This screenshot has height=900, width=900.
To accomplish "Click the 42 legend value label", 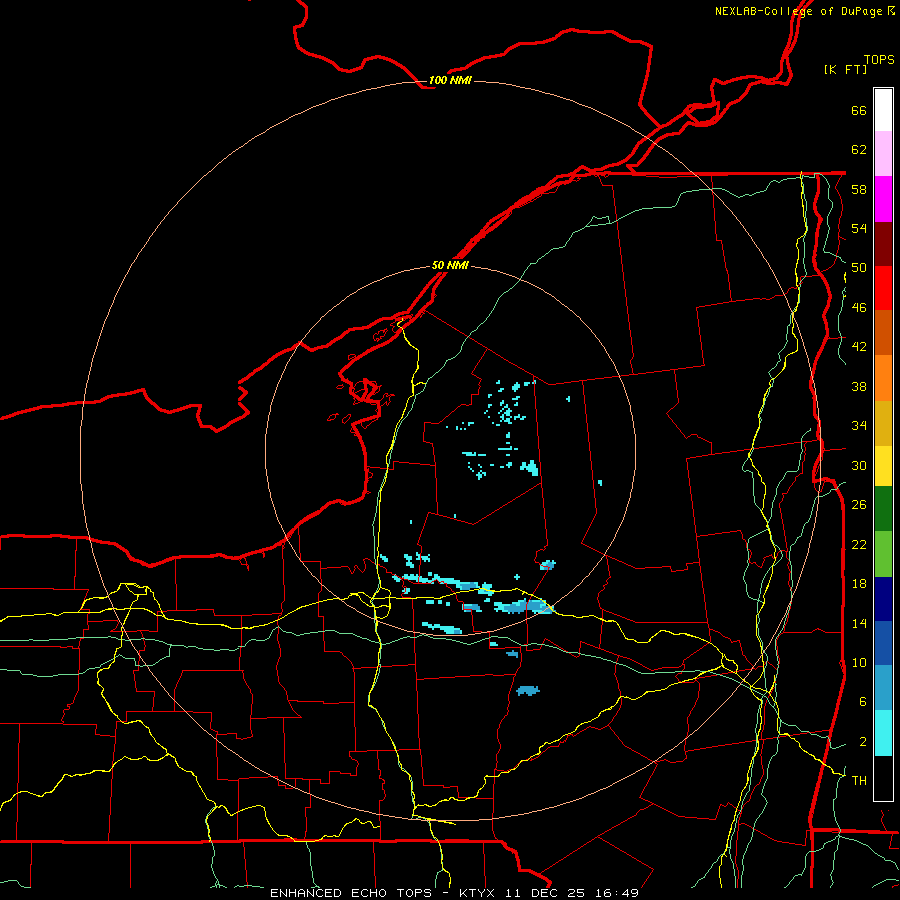I will coord(859,347).
